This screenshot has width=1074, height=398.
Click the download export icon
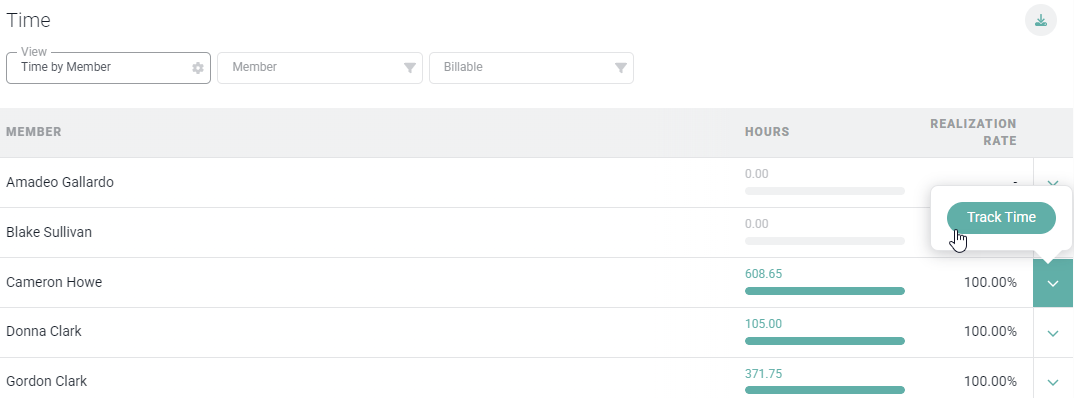click(1040, 20)
